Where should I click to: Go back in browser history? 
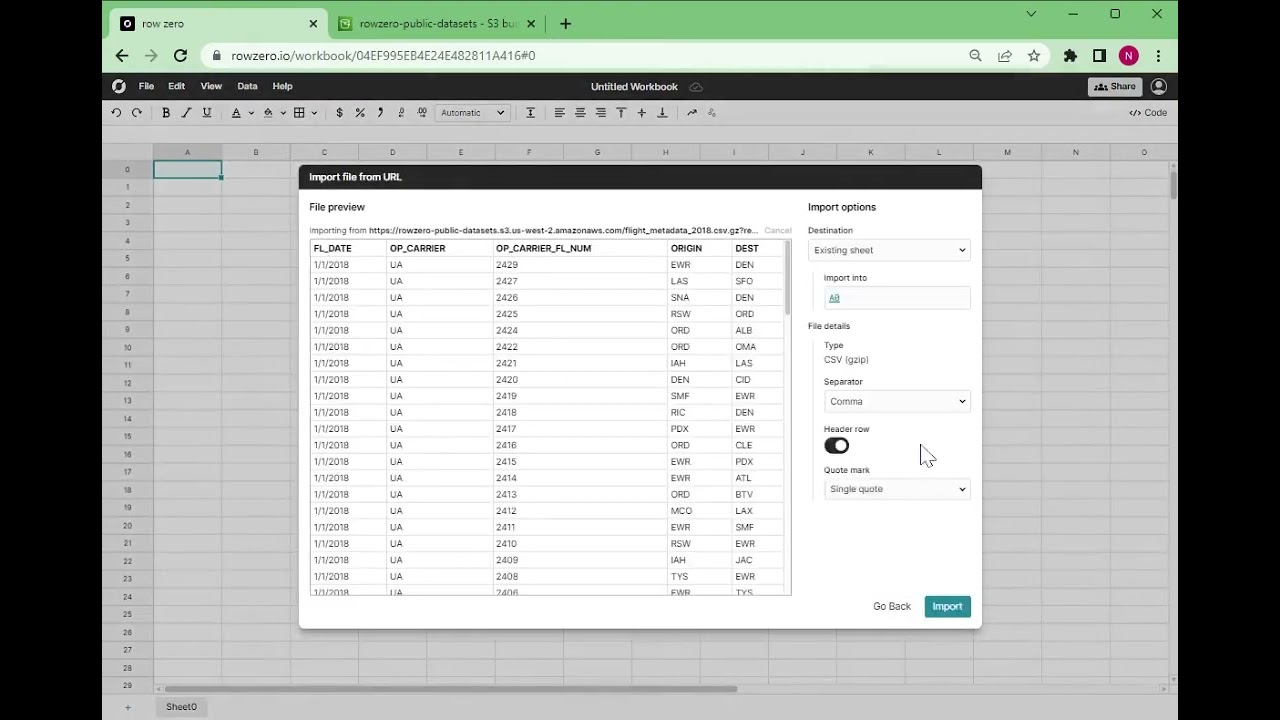click(122, 56)
